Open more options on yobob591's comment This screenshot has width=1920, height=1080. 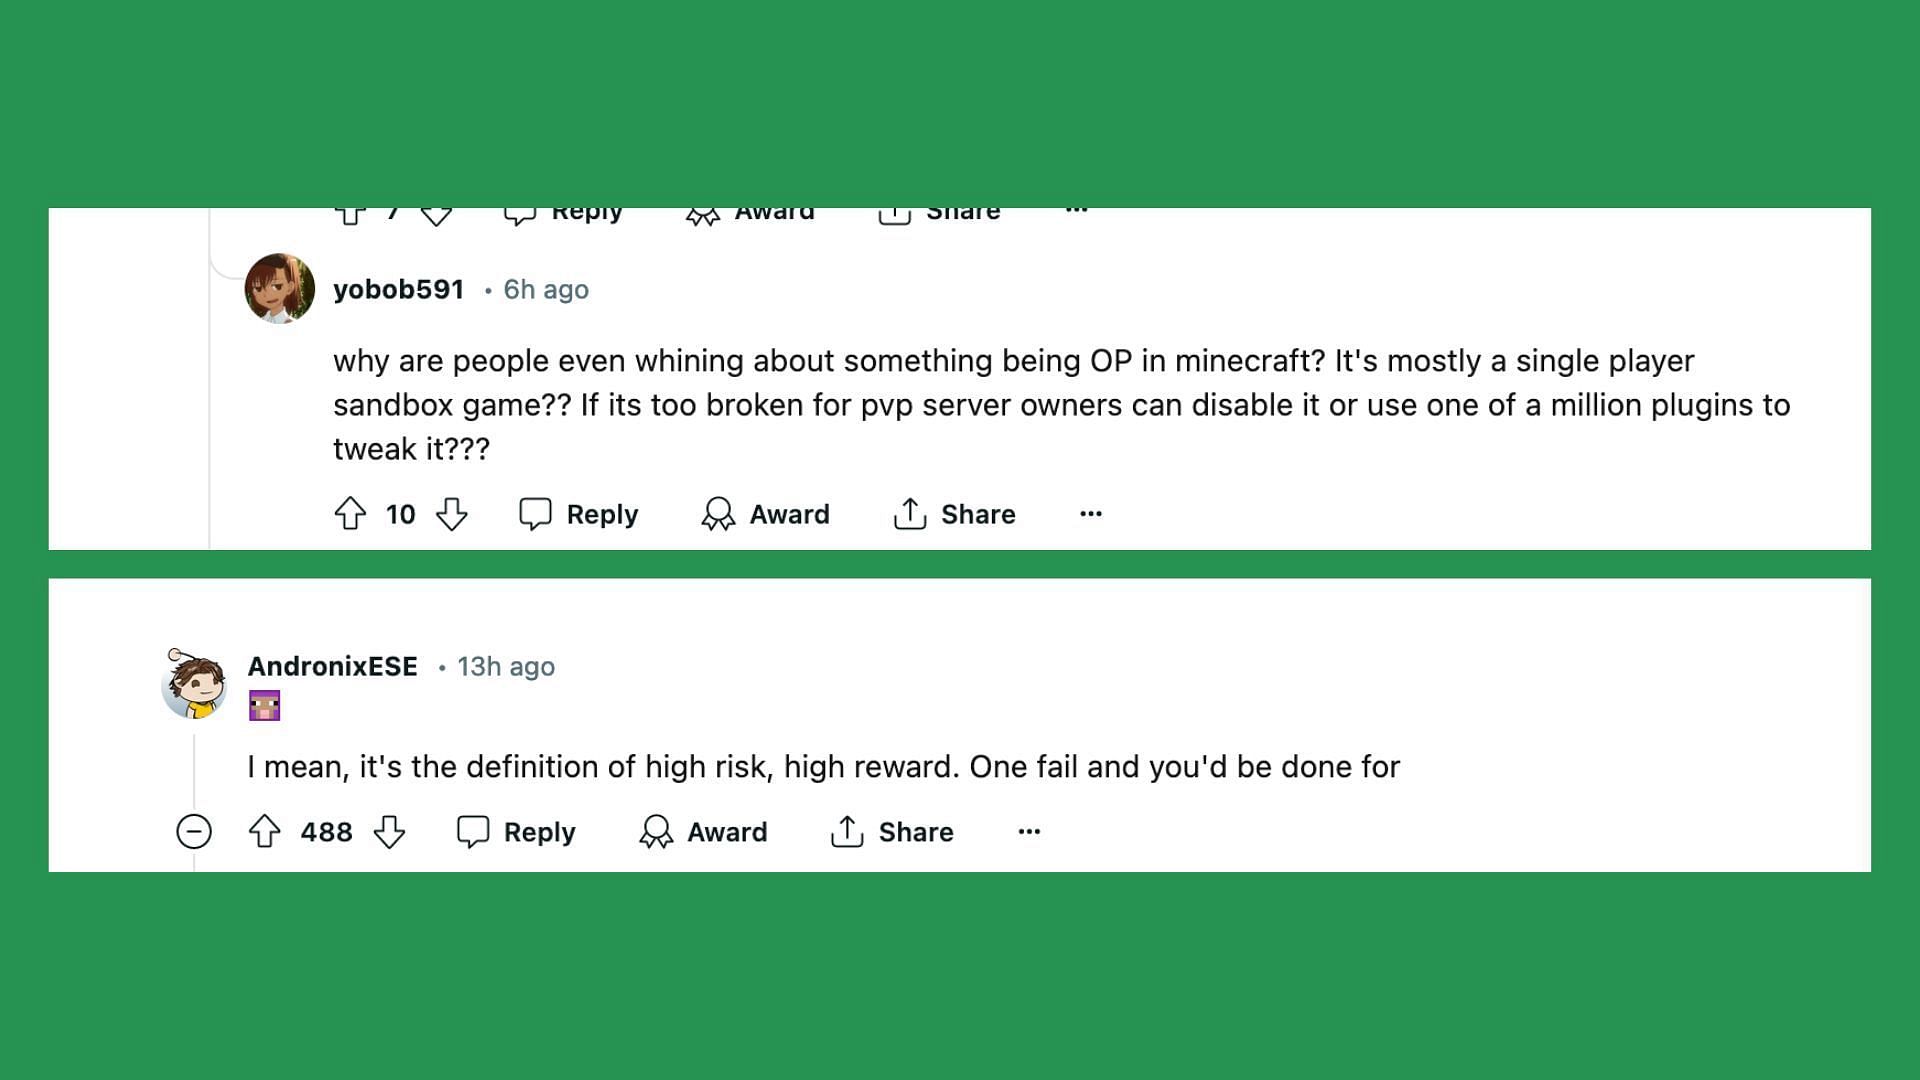[1091, 514]
